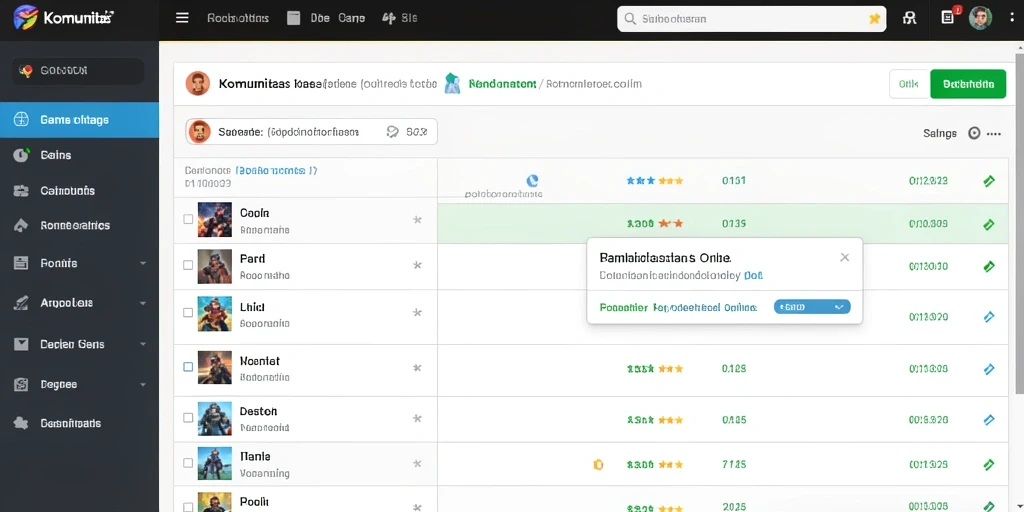The image size is (1024, 512).
Task: Expand the Degnee sidebar section
Action: [x=142, y=385]
